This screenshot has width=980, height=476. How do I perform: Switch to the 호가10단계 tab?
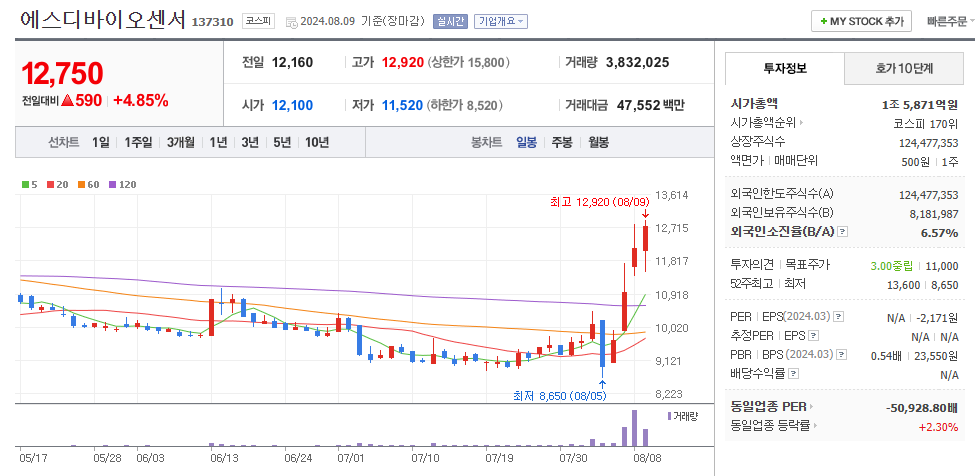click(904, 69)
